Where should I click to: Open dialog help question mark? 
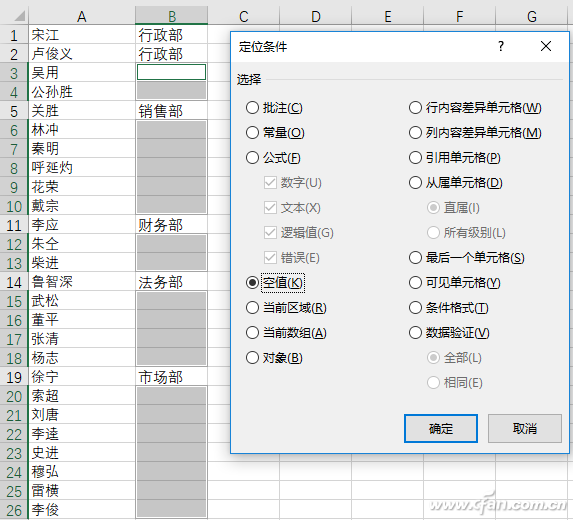501,46
